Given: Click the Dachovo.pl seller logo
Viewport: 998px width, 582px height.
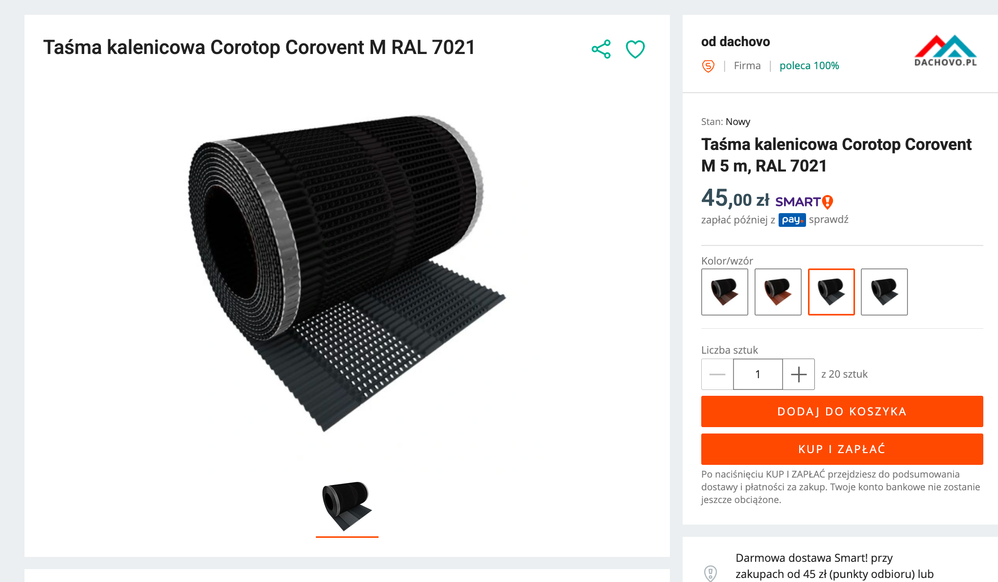Looking at the screenshot, I should click(x=945, y=51).
